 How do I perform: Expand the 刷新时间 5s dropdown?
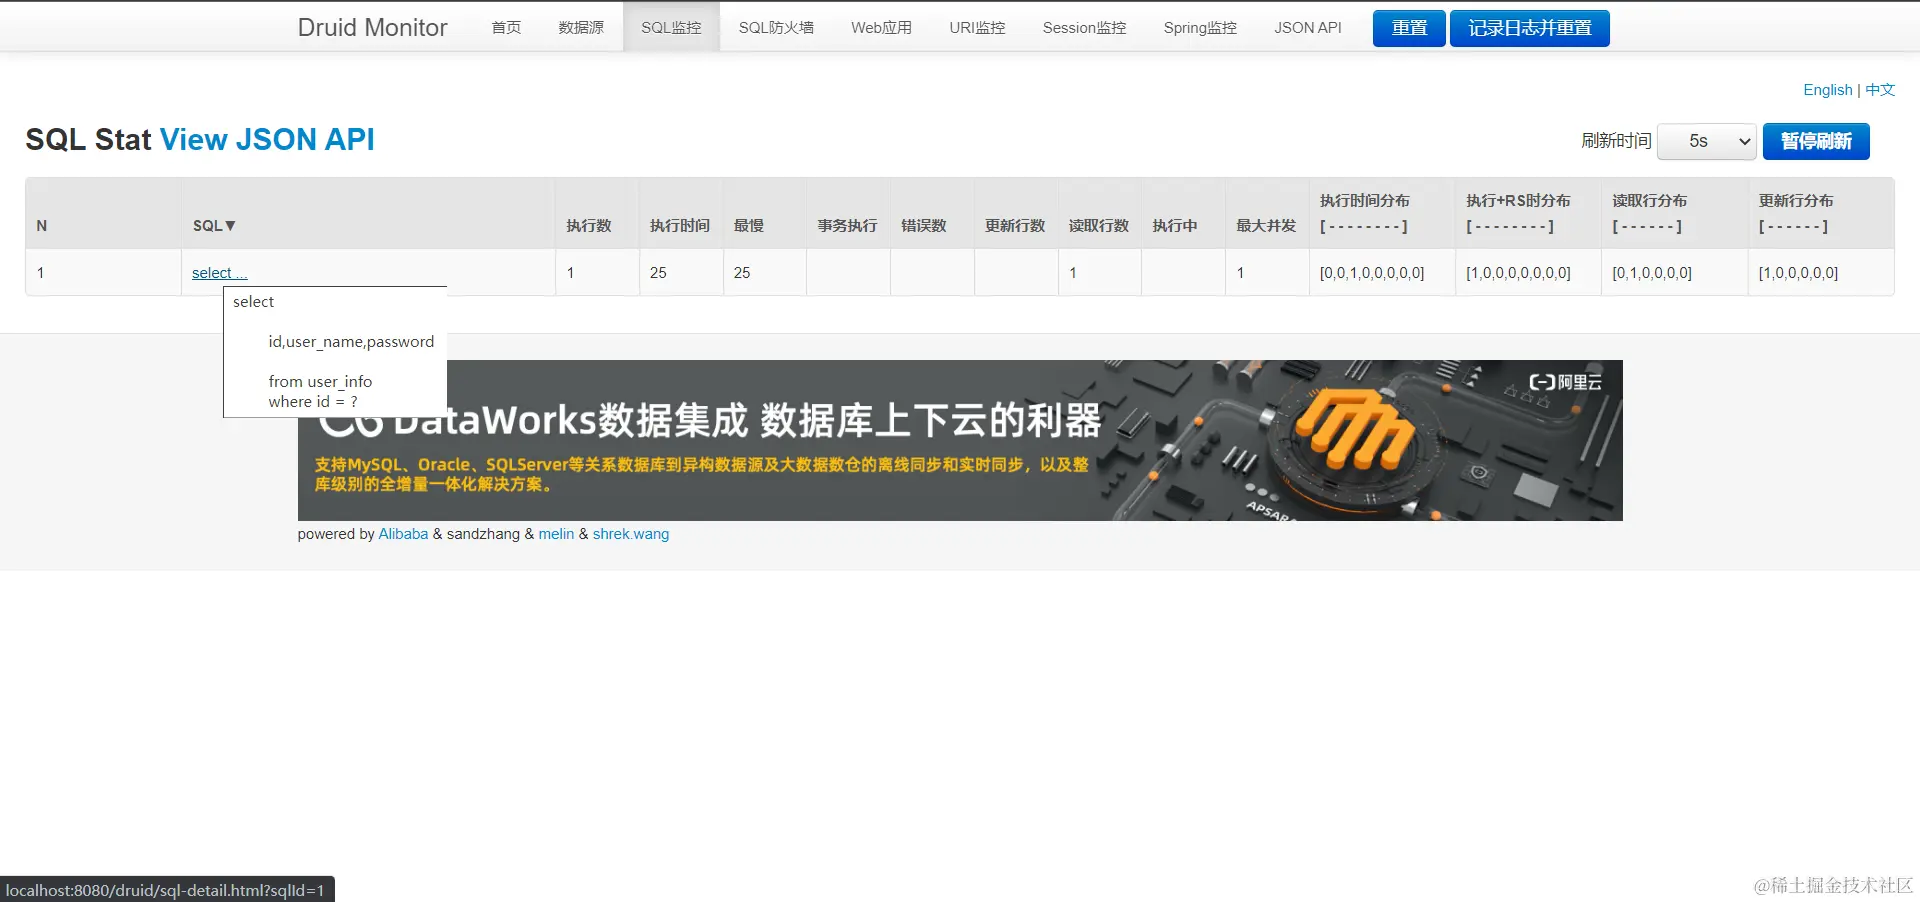1707,141
